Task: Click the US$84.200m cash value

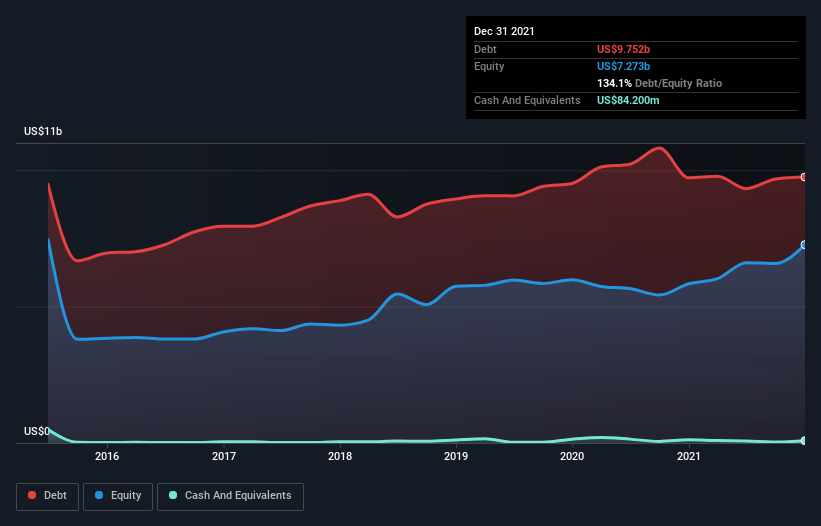Action: [628, 100]
